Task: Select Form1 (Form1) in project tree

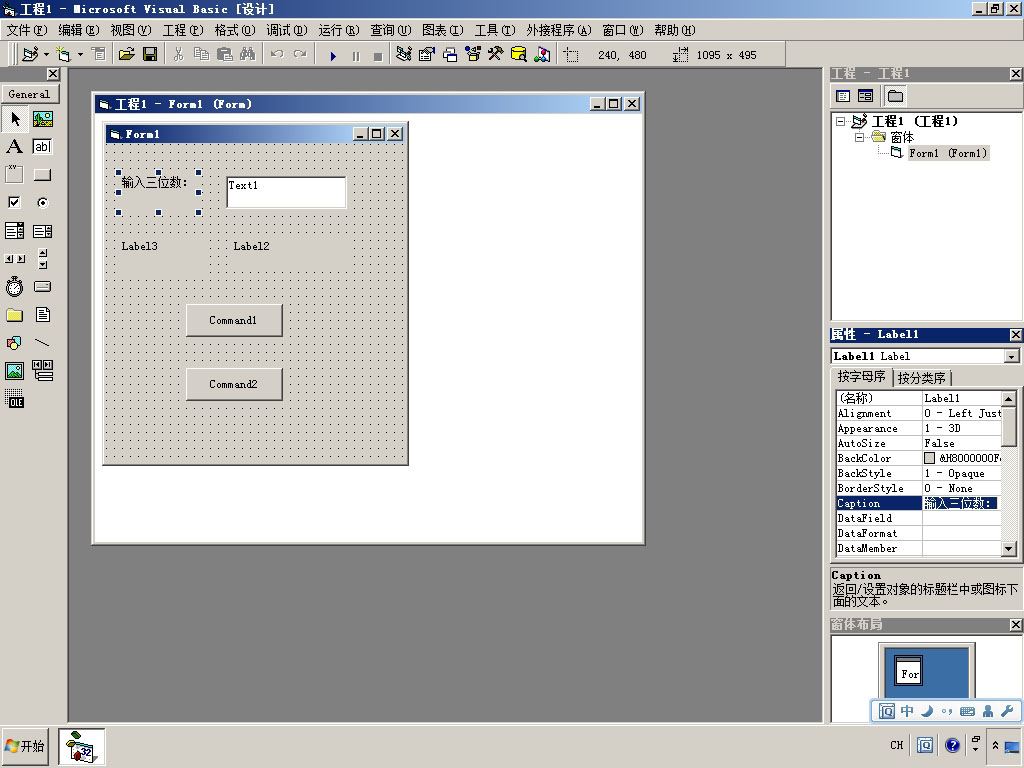Action: 948,153
